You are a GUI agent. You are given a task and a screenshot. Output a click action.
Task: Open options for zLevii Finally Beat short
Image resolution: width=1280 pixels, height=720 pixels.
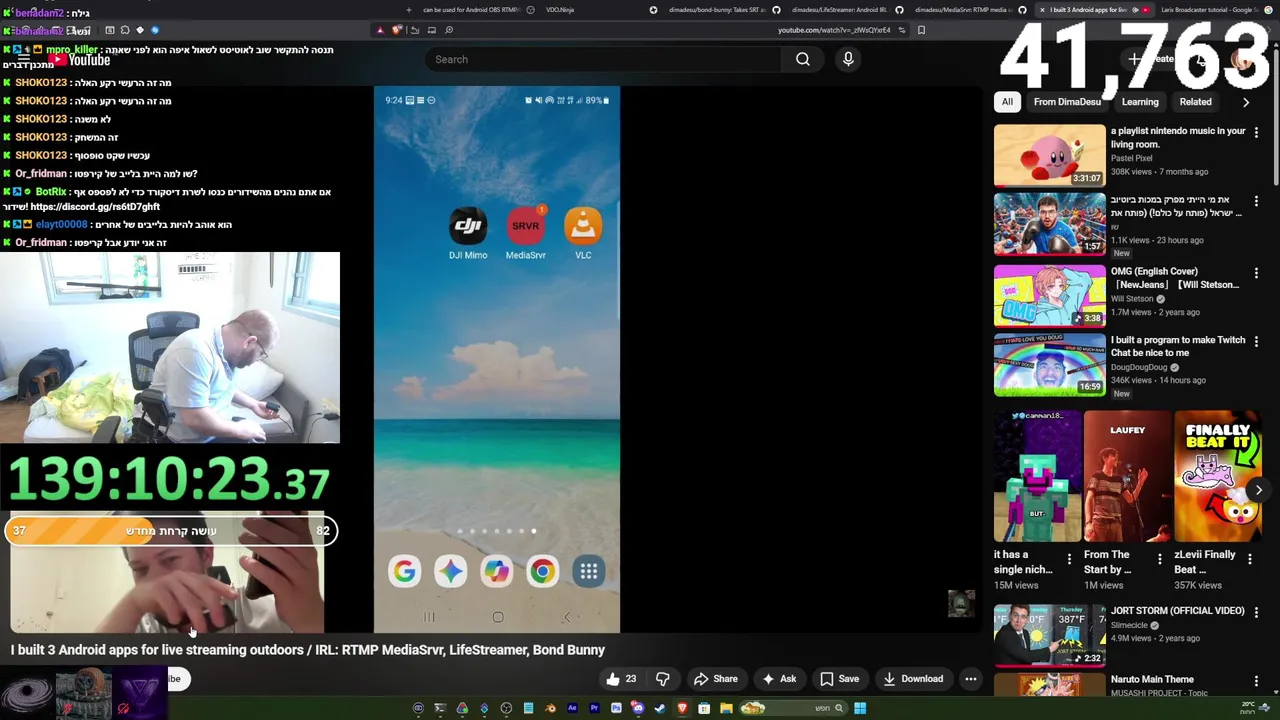tap(1249, 559)
